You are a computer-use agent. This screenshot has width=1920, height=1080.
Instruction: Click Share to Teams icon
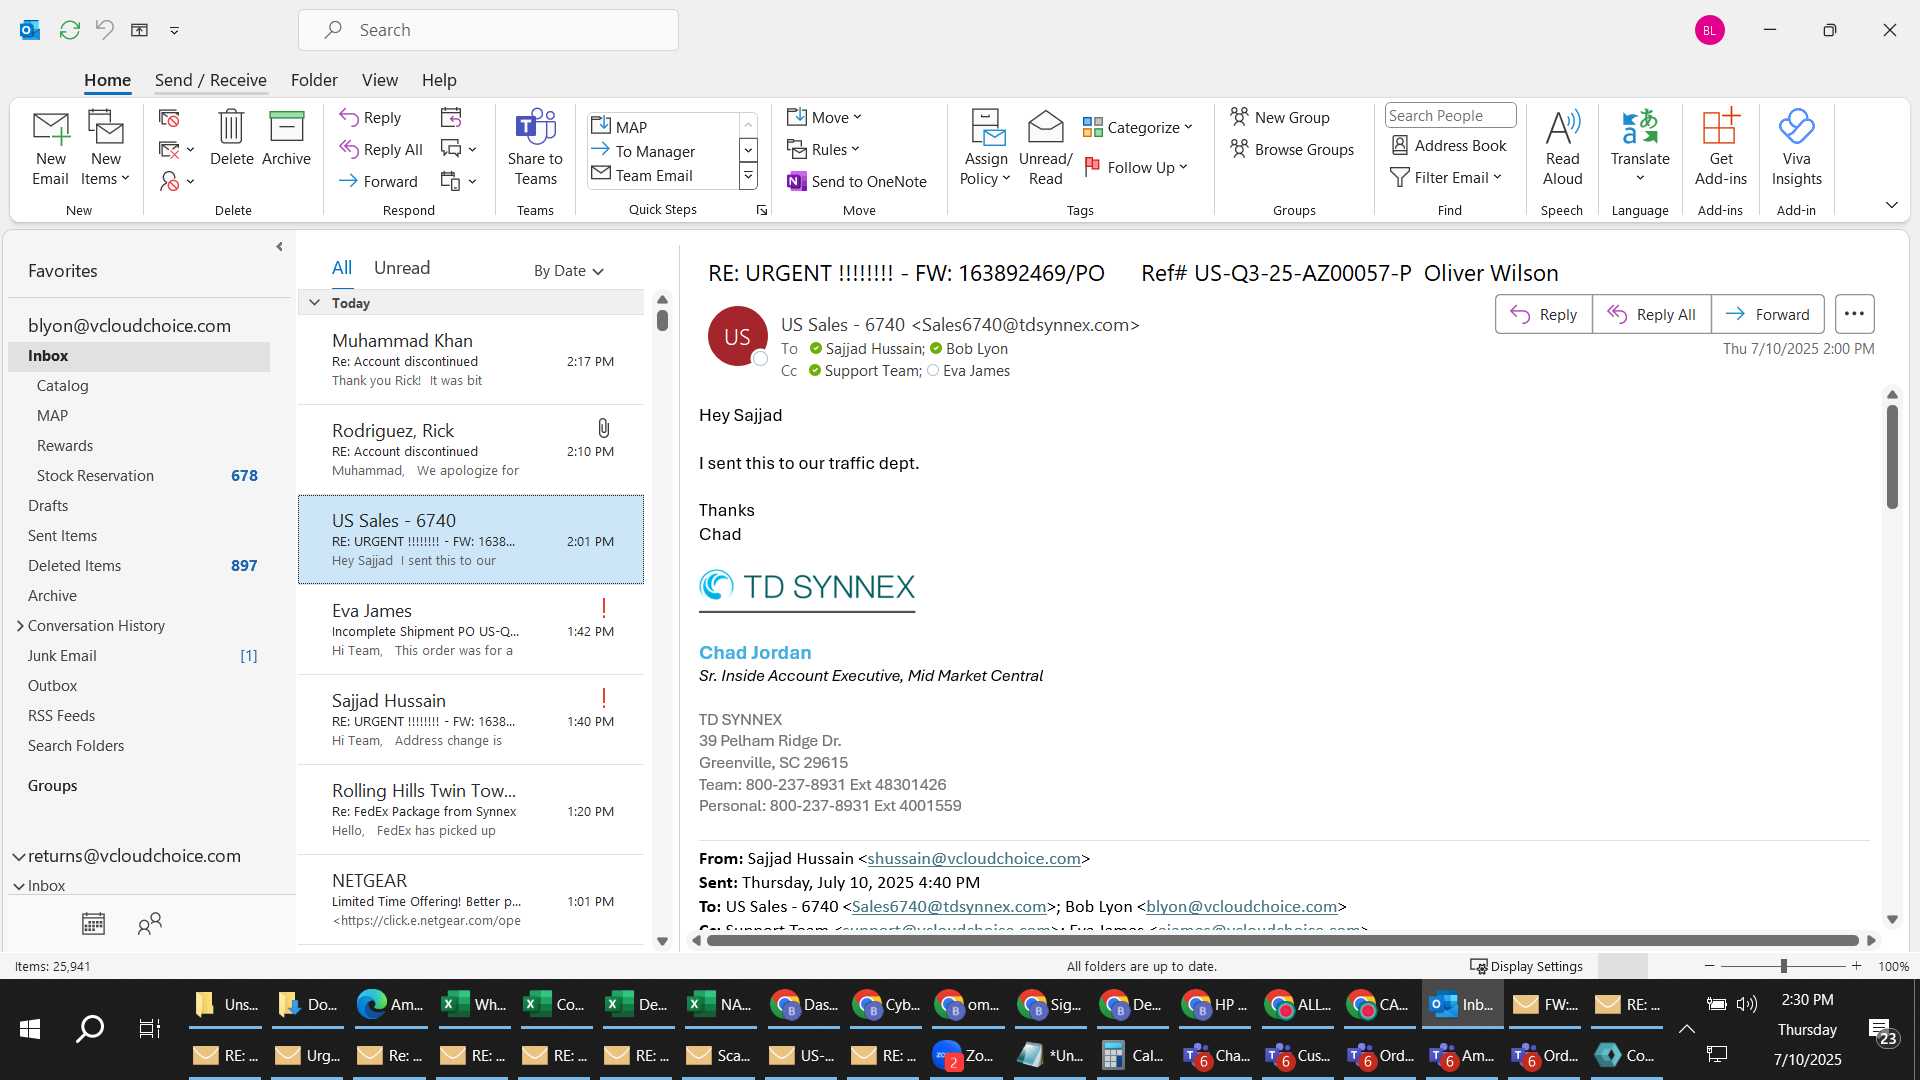pos(535,148)
